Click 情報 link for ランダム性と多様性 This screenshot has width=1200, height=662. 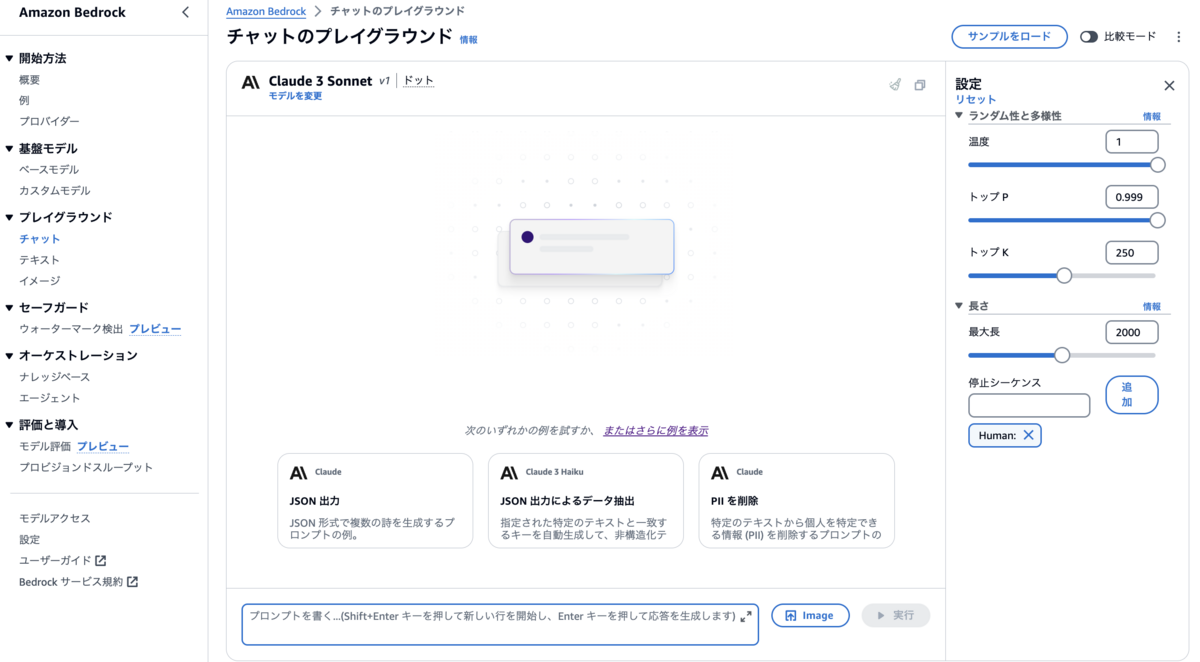pos(1152,117)
